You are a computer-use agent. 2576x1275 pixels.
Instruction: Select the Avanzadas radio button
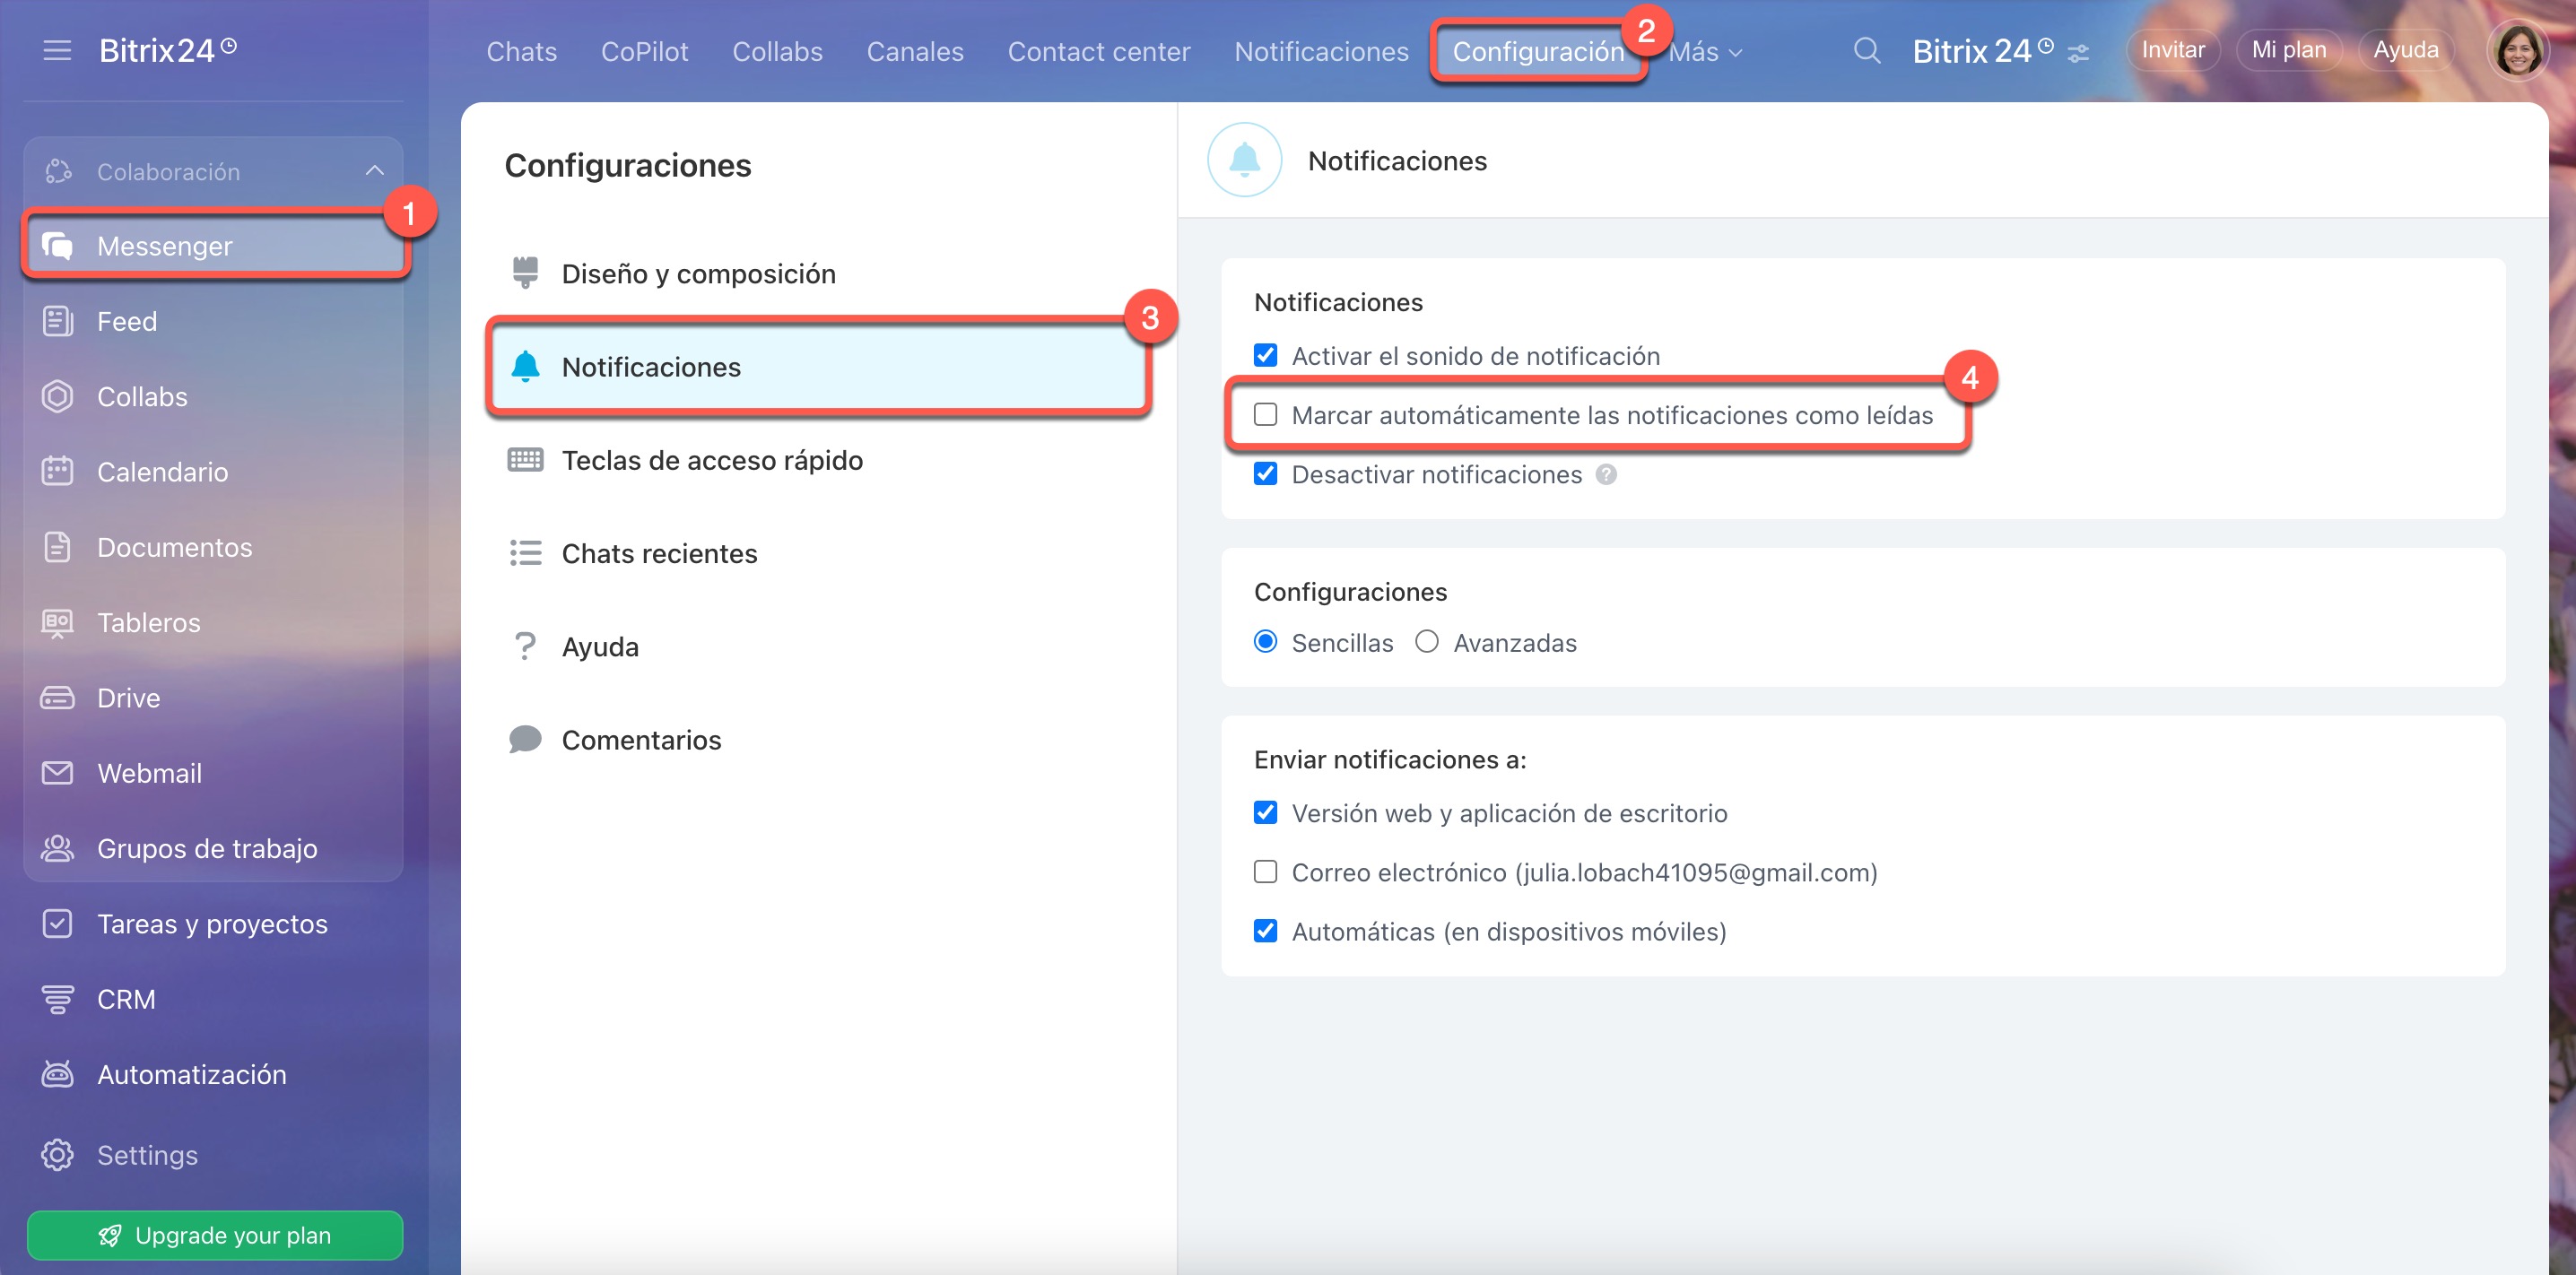1426,641
